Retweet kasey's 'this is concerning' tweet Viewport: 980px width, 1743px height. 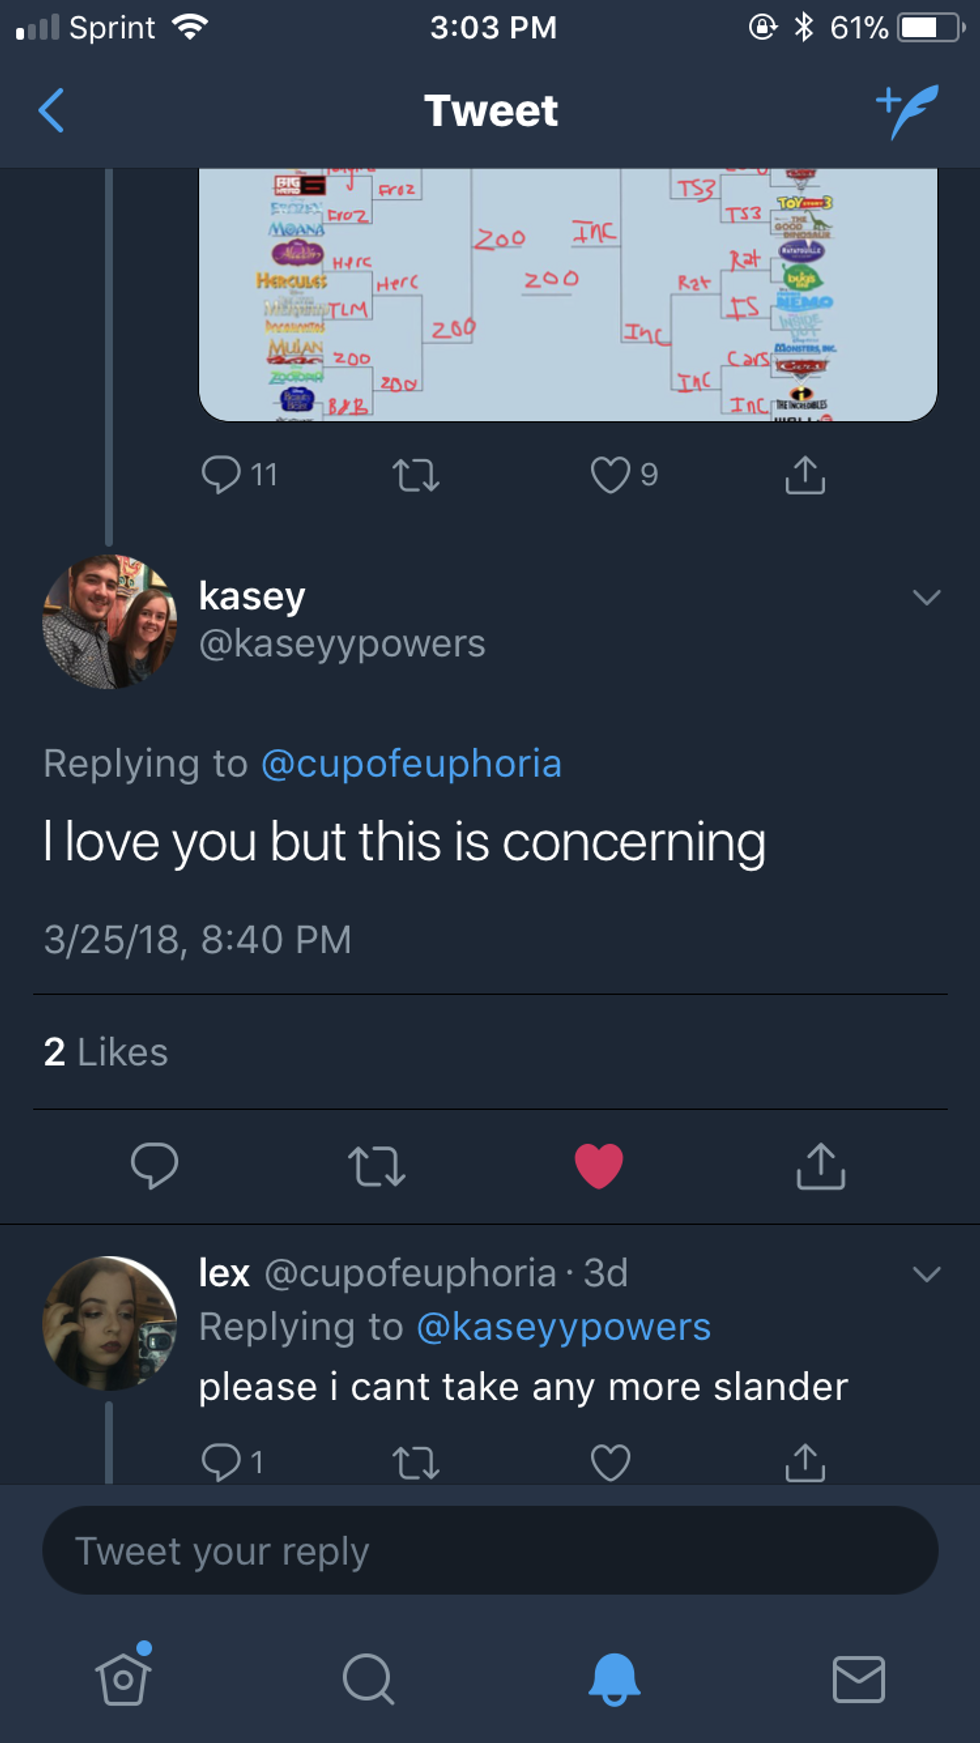point(376,1165)
